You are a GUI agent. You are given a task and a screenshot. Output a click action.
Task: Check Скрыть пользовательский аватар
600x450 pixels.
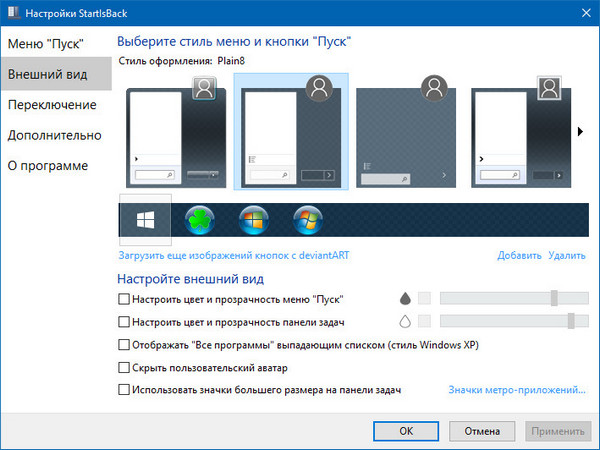[124, 367]
